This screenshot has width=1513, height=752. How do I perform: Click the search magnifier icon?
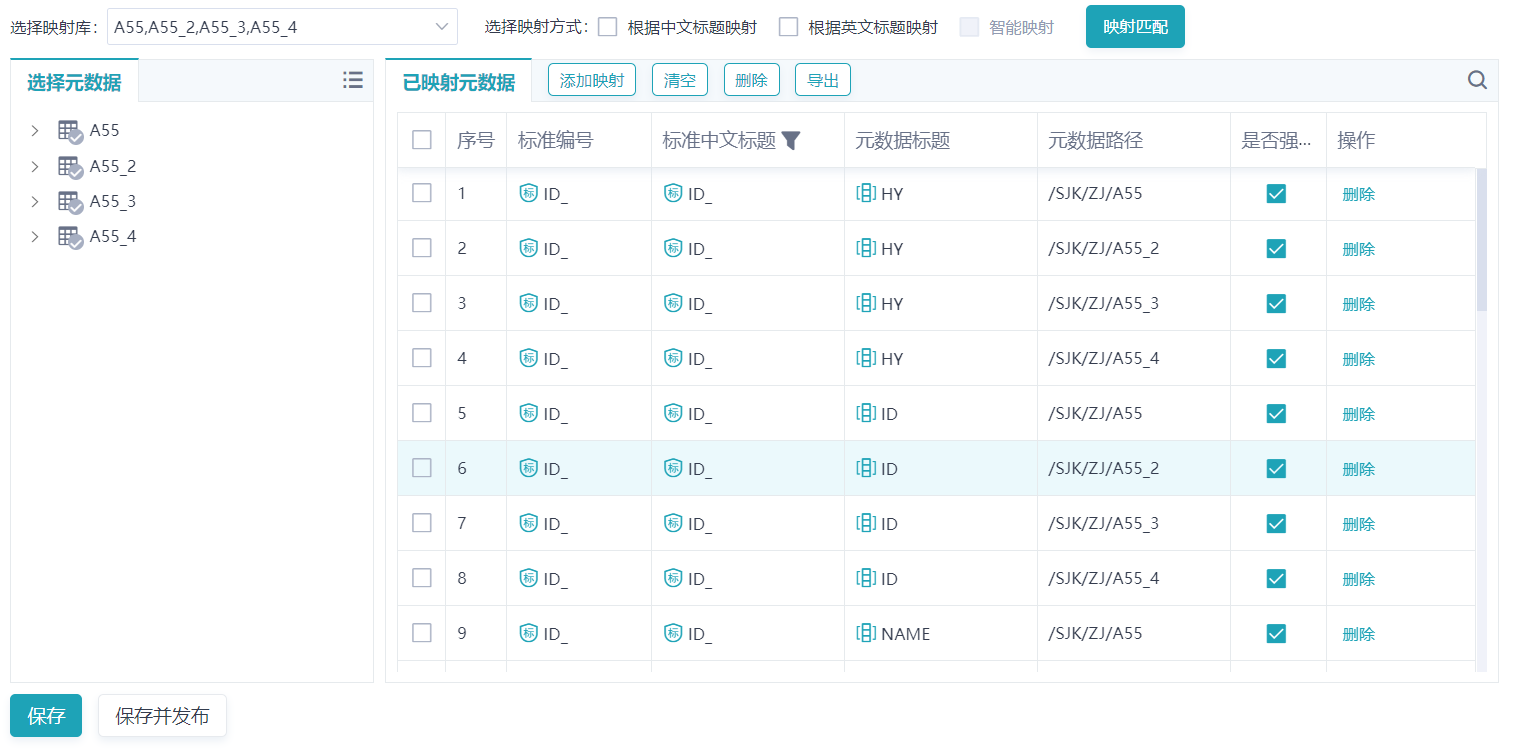tap(1477, 81)
